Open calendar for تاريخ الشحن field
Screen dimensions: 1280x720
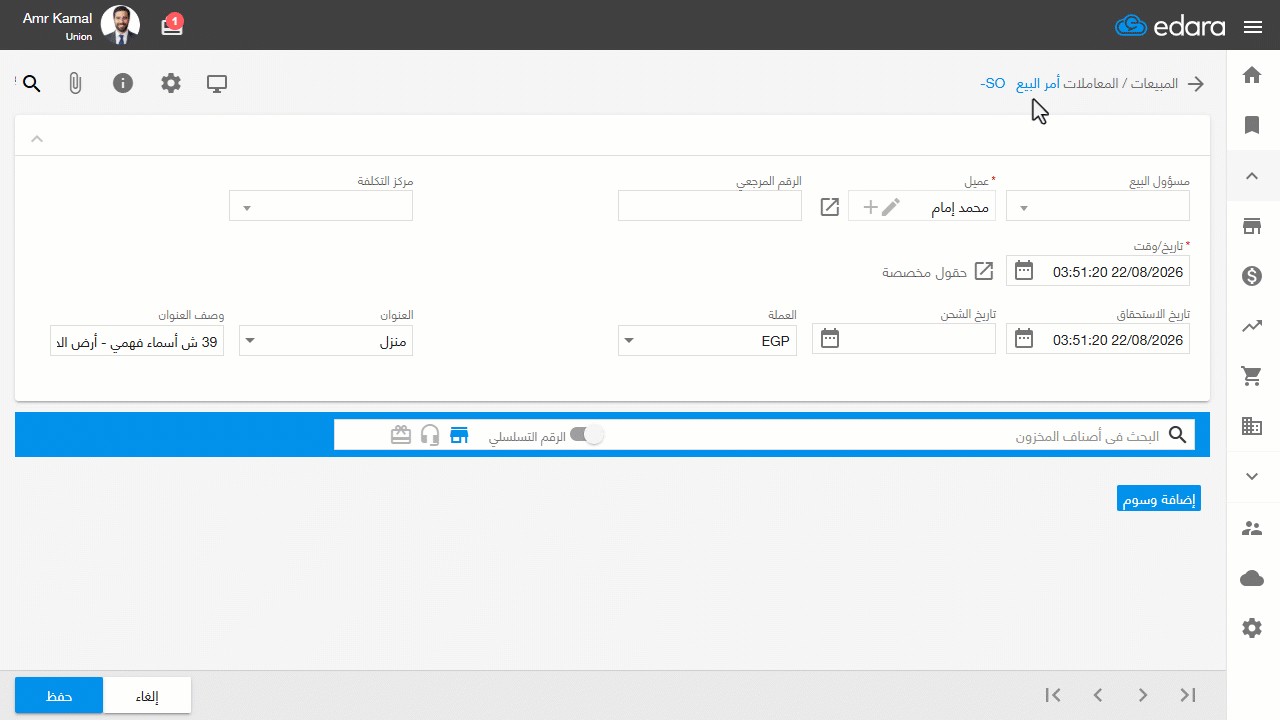[x=830, y=339]
